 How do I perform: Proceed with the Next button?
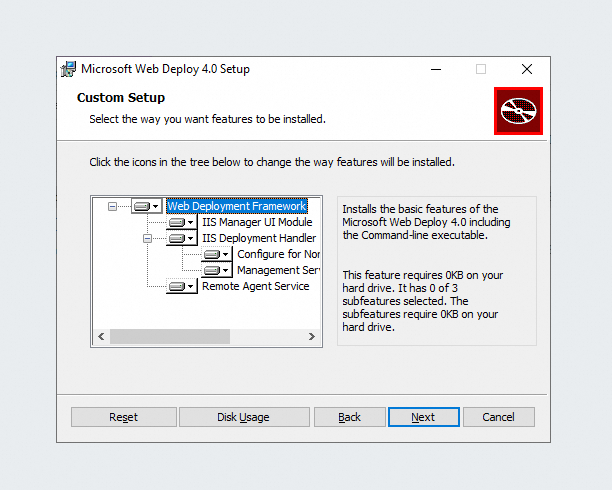(x=424, y=417)
